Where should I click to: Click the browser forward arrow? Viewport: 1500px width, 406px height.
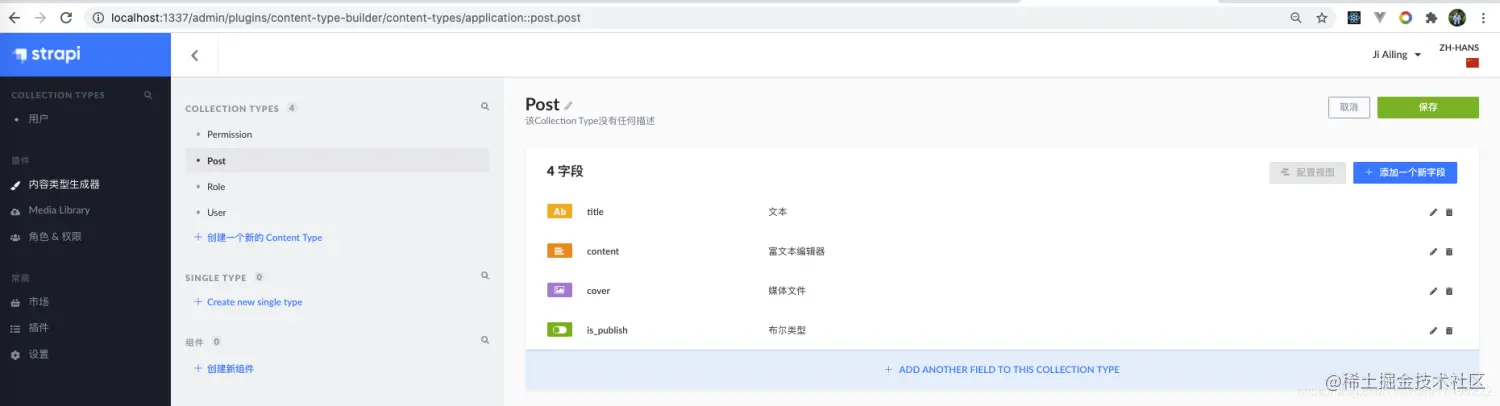point(40,18)
